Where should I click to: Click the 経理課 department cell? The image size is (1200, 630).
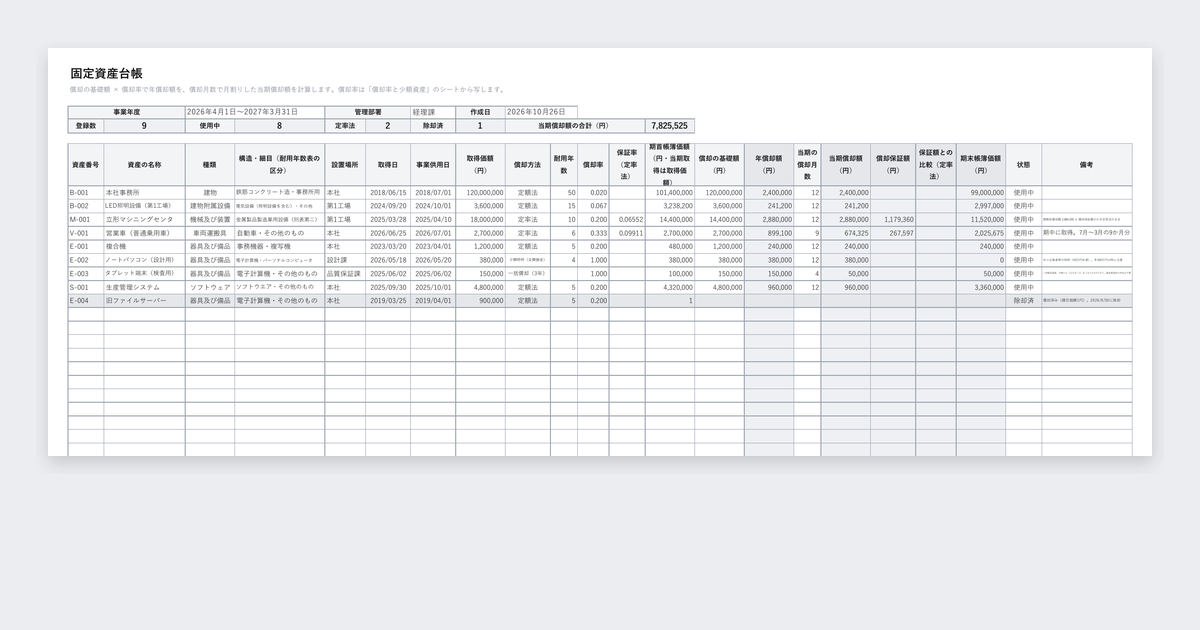433,112
